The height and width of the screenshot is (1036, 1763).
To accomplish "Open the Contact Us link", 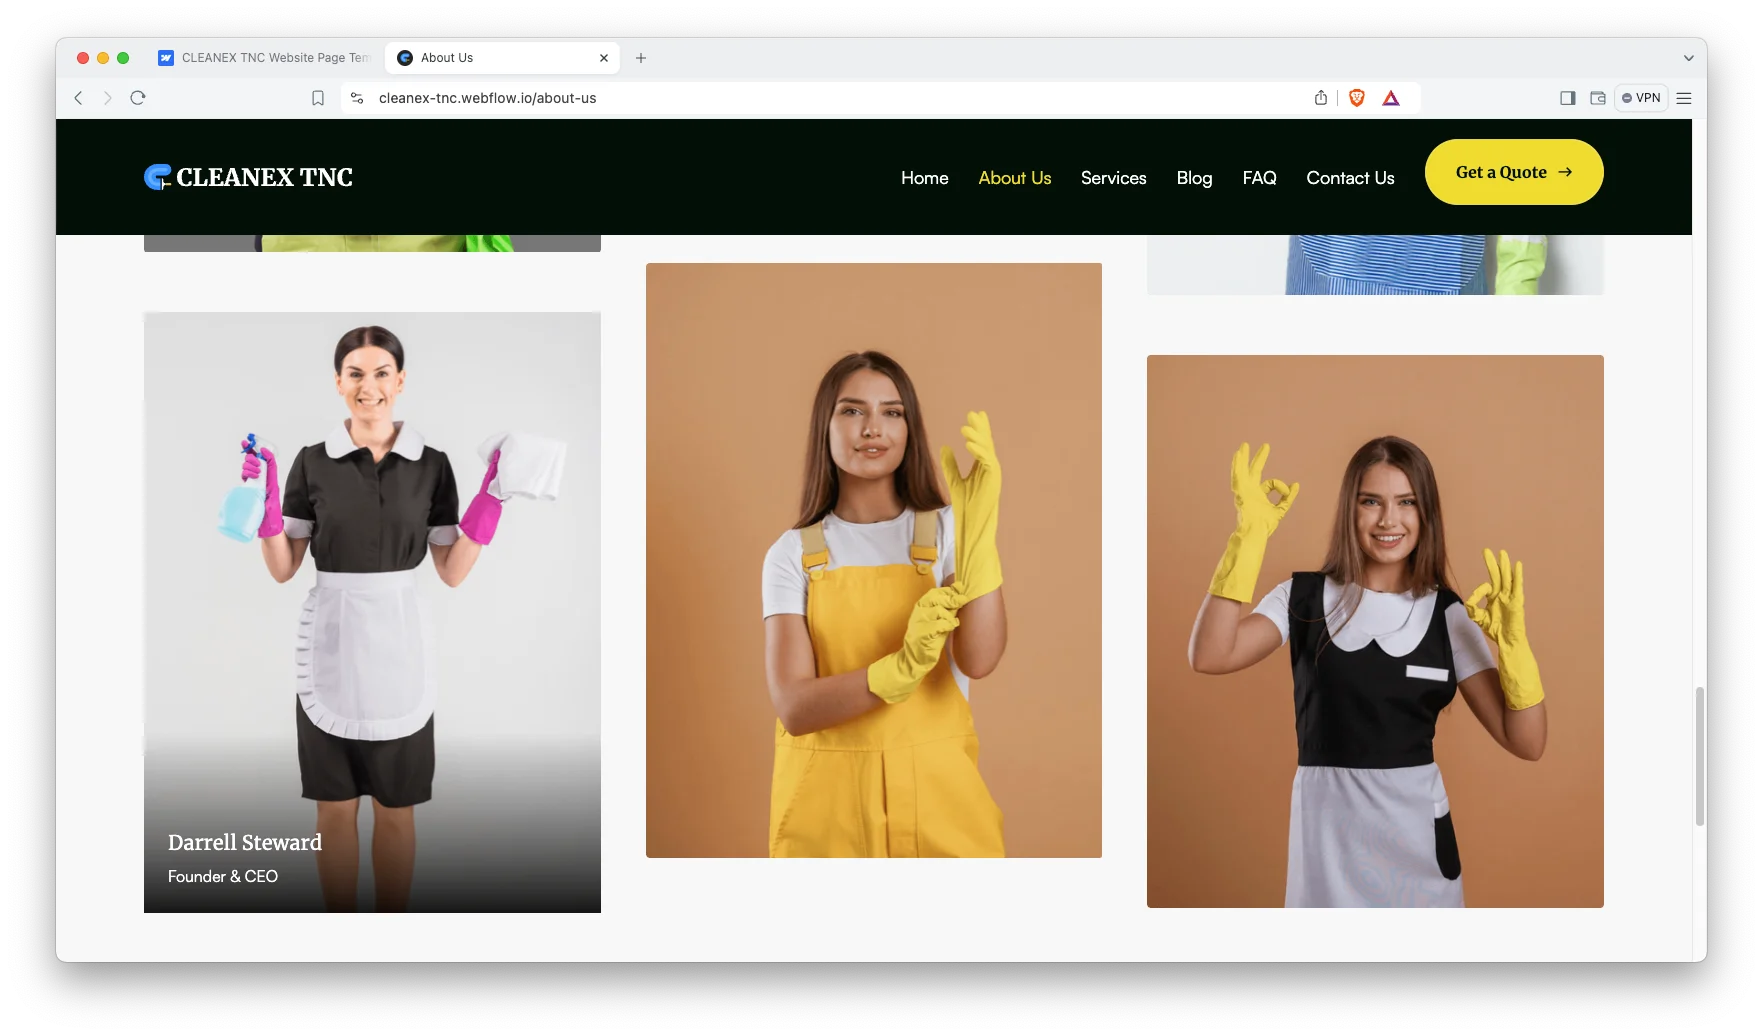I will coord(1350,178).
